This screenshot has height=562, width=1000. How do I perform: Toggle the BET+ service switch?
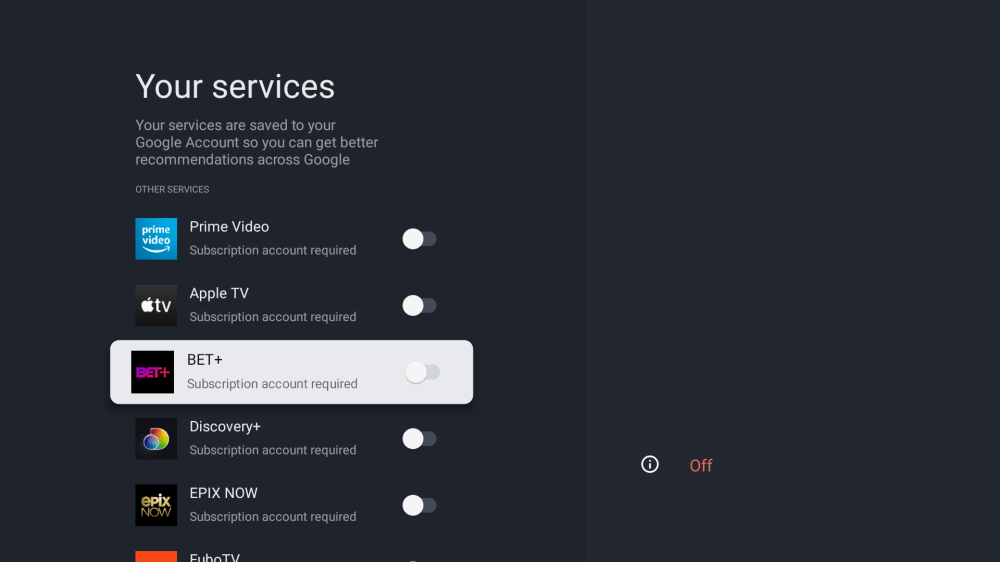click(x=421, y=372)
